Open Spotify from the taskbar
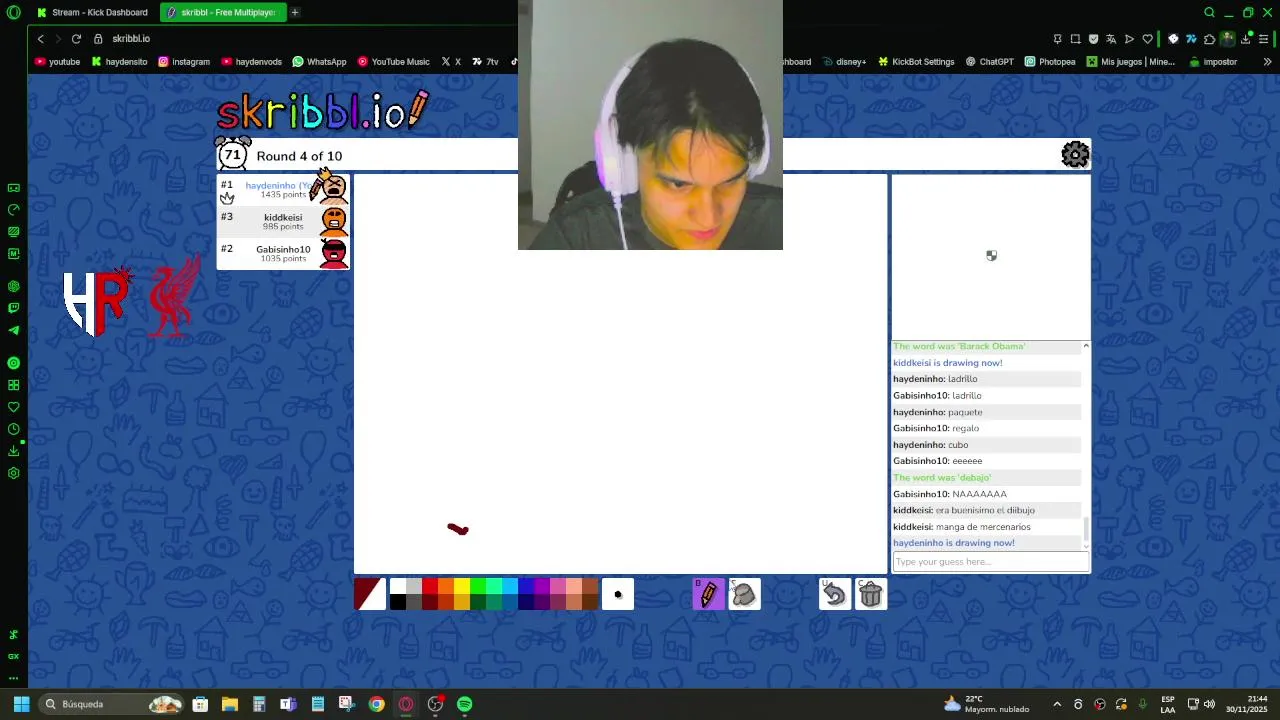Image resolution: width=1280 pixels, height=720 pixels. (x=465, y=704)
